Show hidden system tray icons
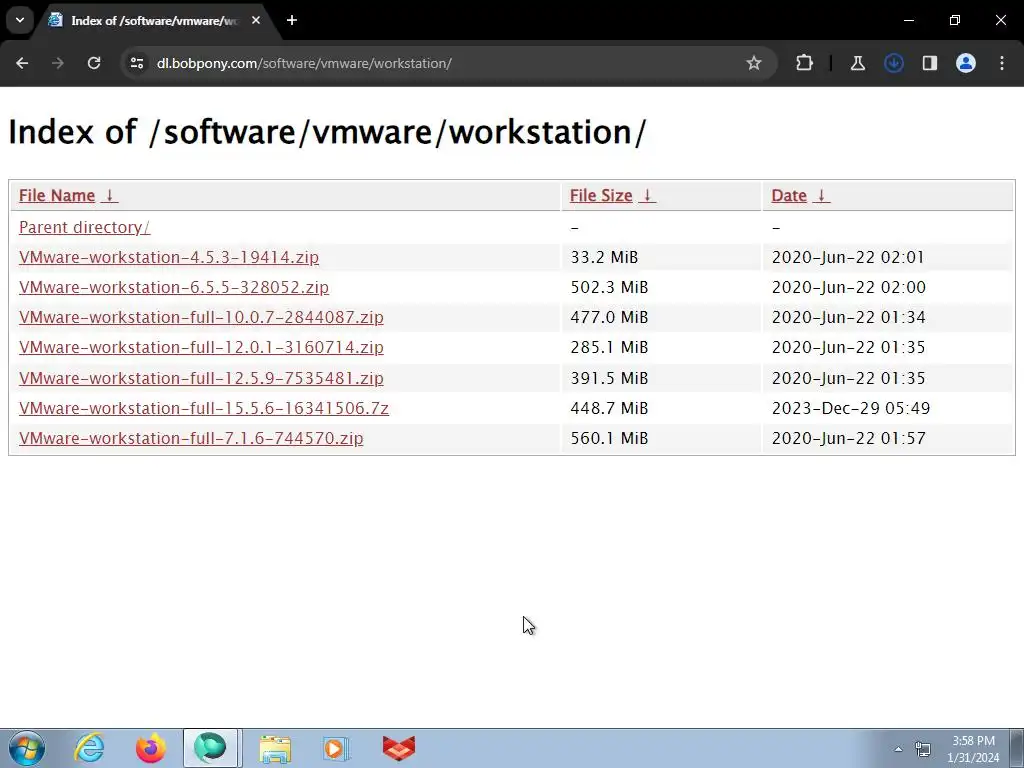 (898, 749)
